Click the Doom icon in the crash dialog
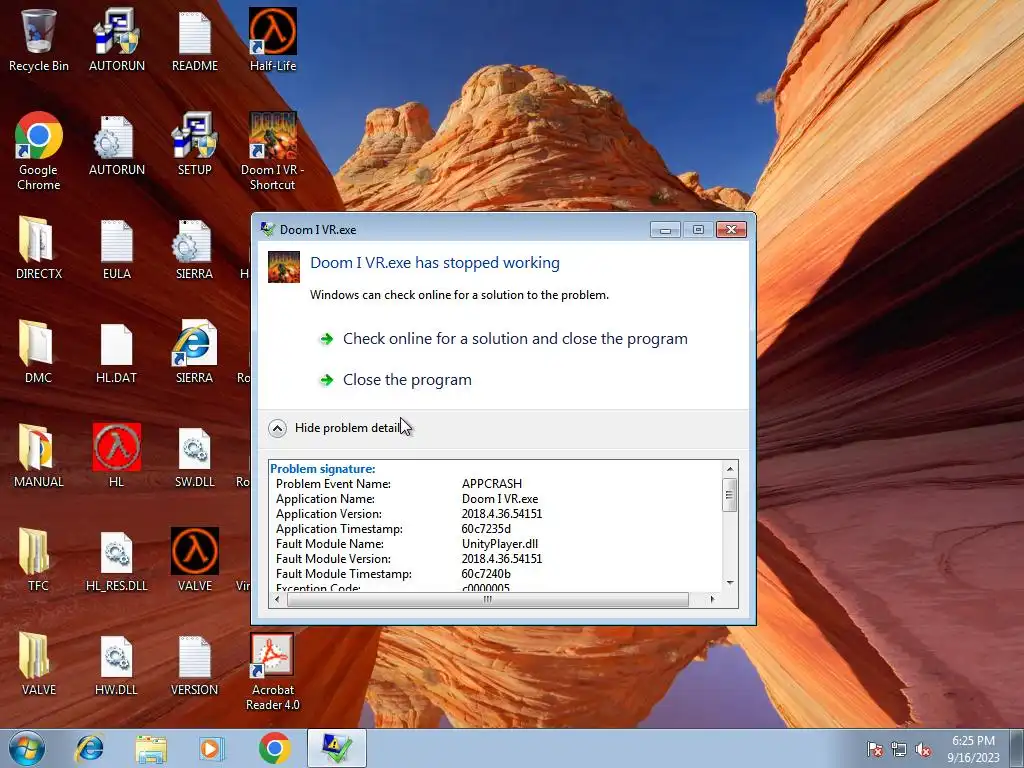 284,266
